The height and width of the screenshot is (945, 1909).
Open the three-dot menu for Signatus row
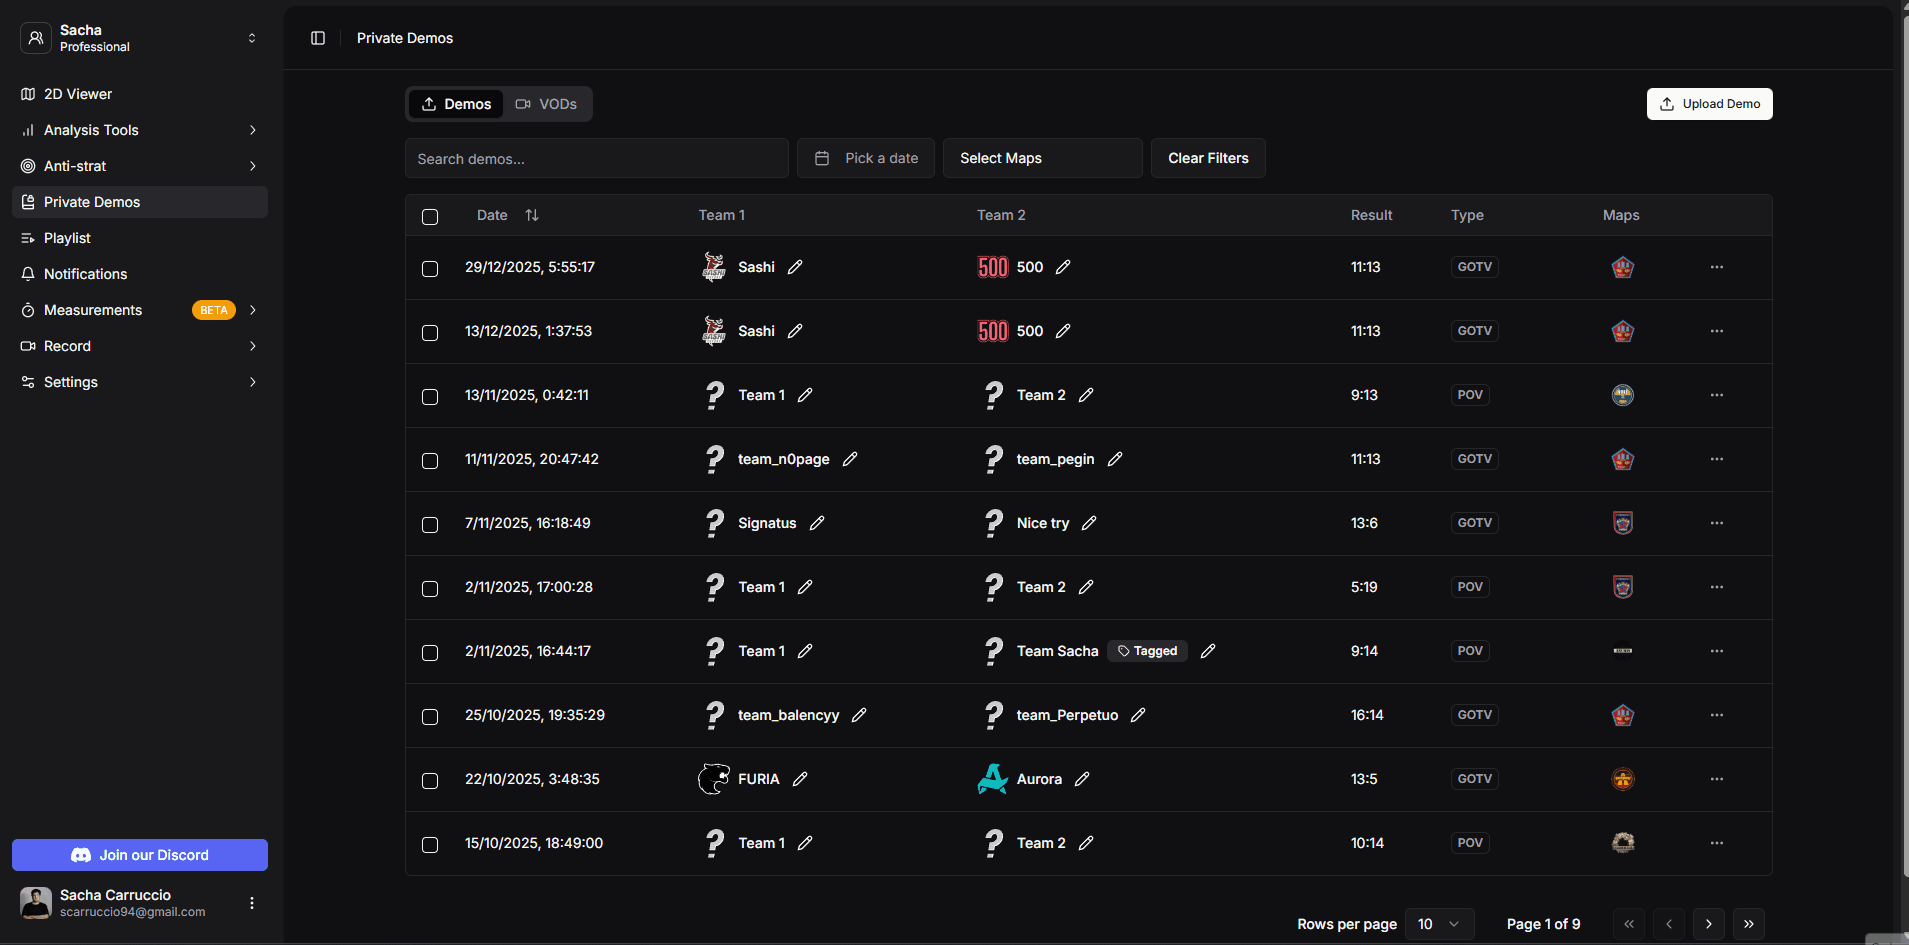click(1716, 523)
